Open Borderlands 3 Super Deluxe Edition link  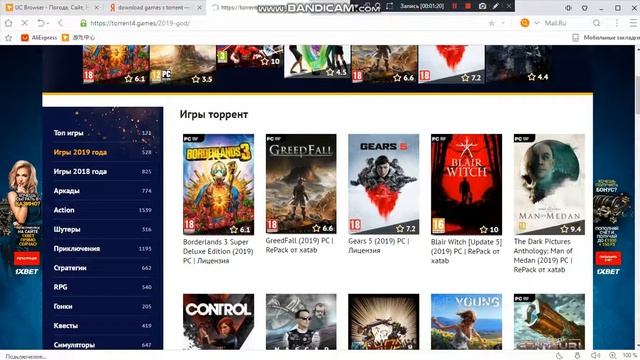point(218,251)
